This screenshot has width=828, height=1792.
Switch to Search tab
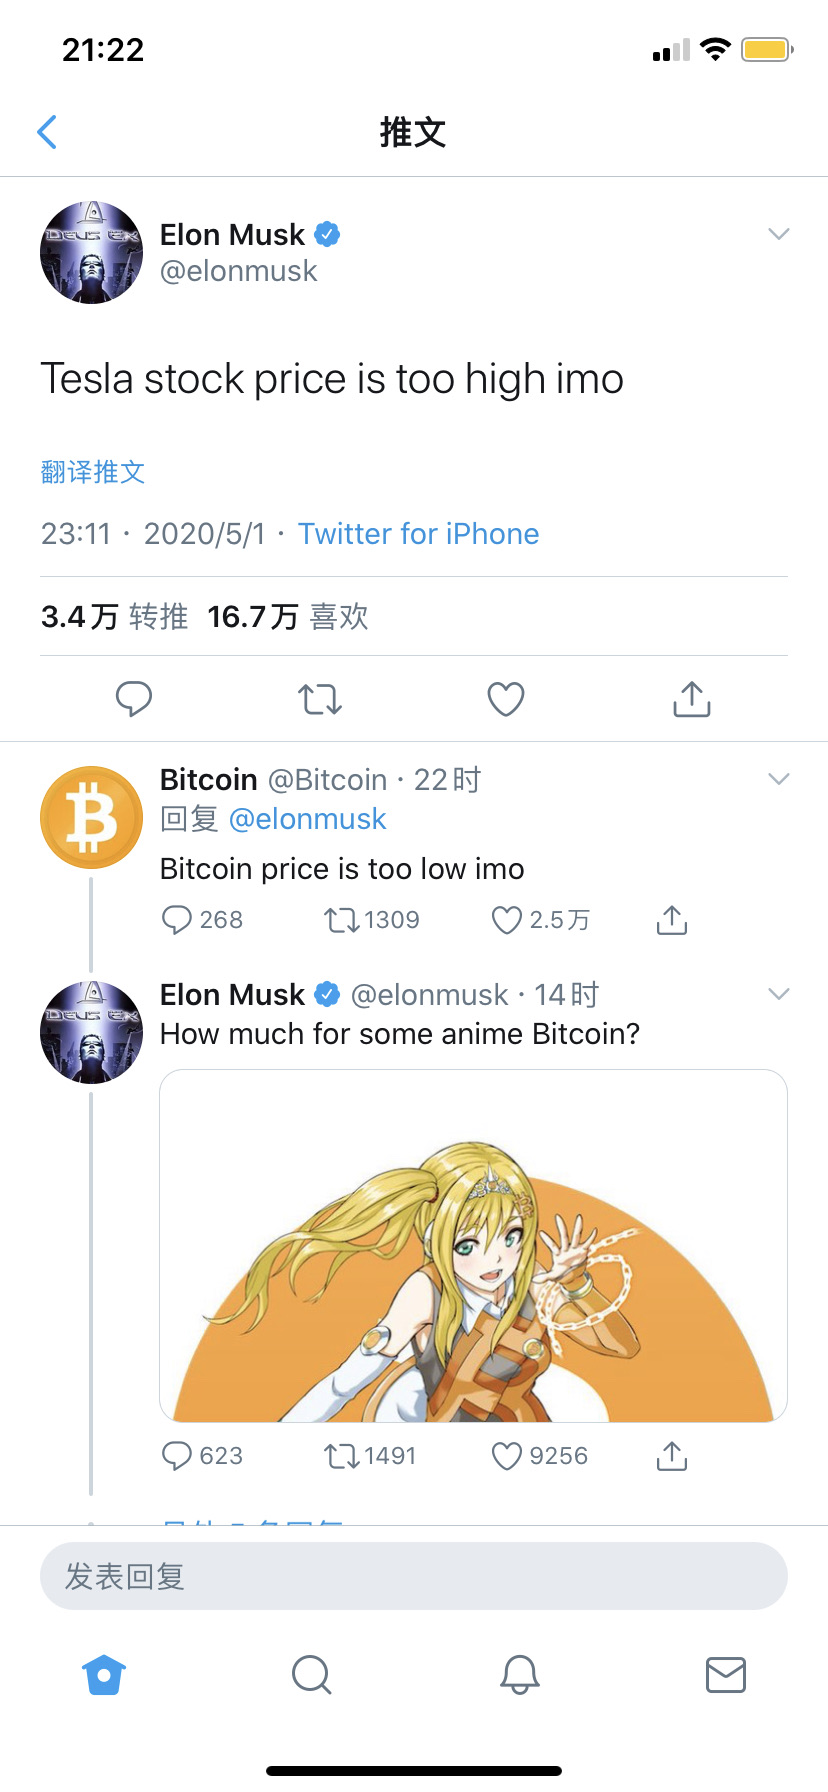311,1675
